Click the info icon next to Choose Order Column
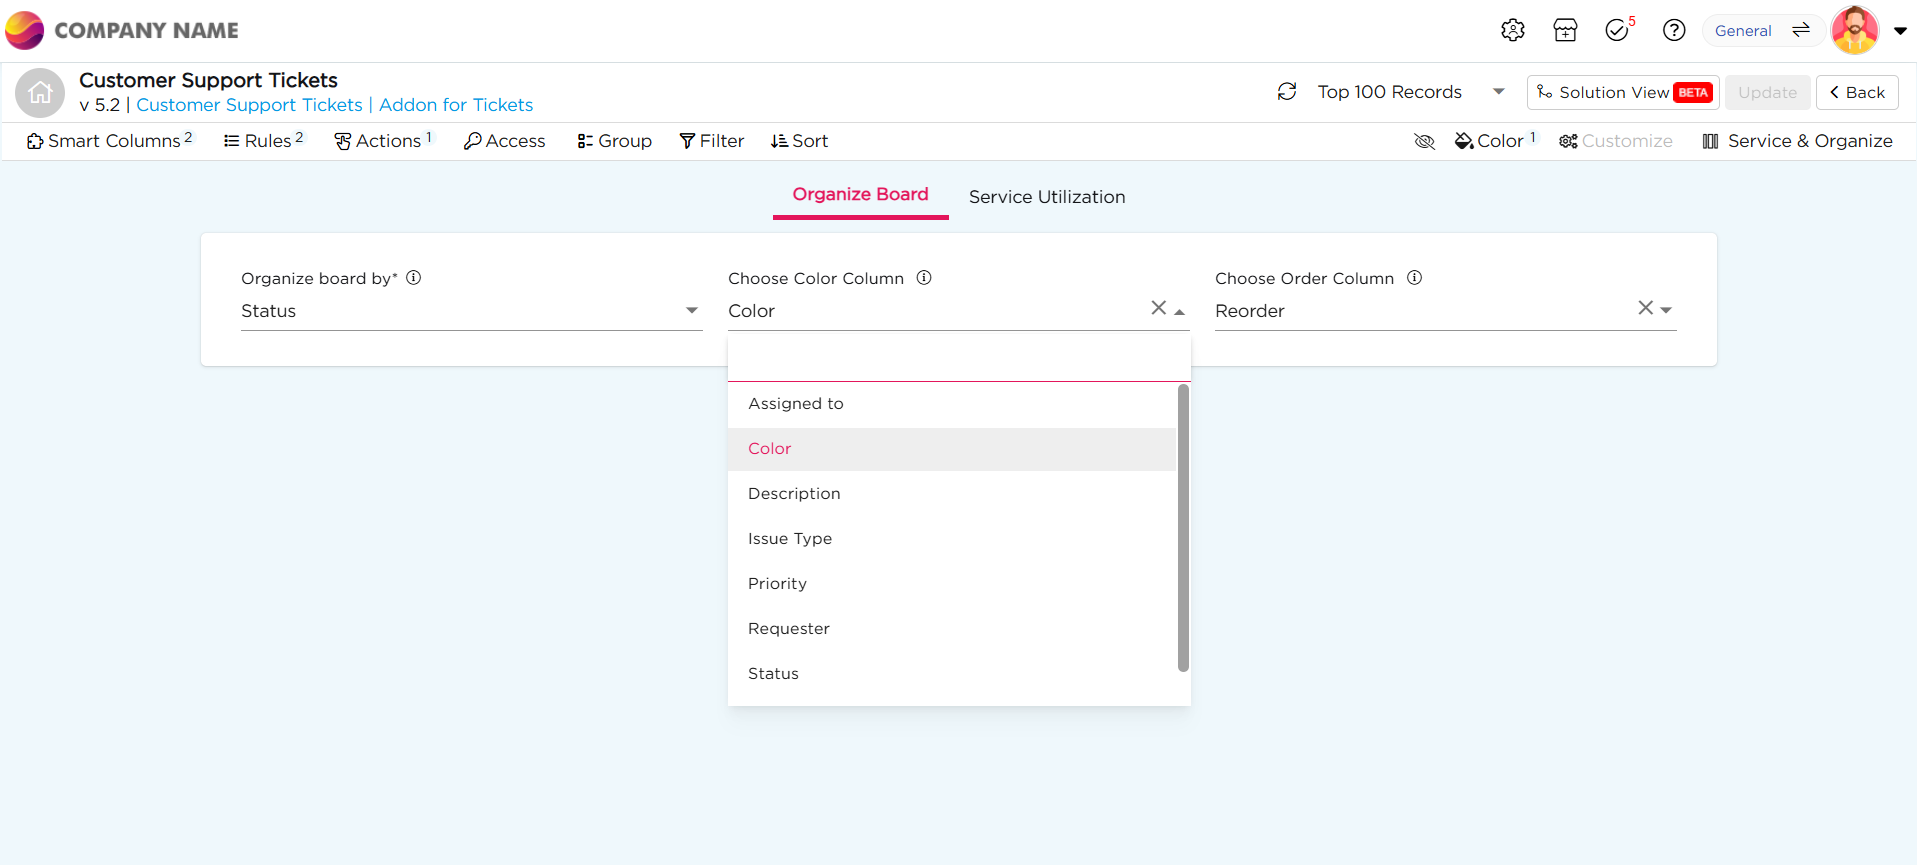 1414,278
